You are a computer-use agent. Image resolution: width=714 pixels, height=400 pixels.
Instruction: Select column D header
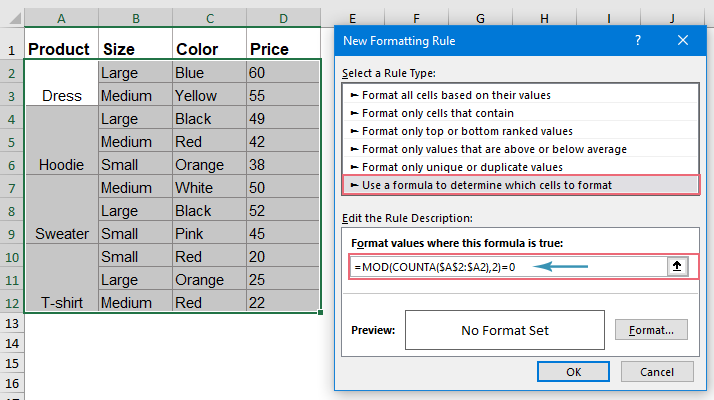click(284, 17)
